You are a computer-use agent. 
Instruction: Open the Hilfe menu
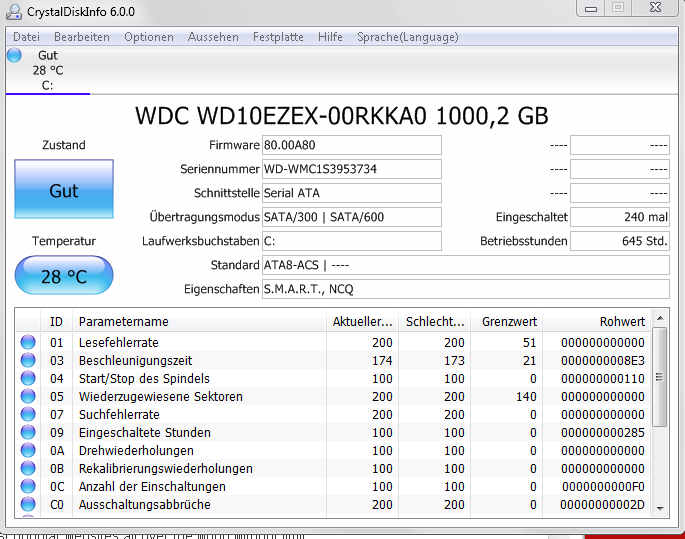tap(330, 37)
